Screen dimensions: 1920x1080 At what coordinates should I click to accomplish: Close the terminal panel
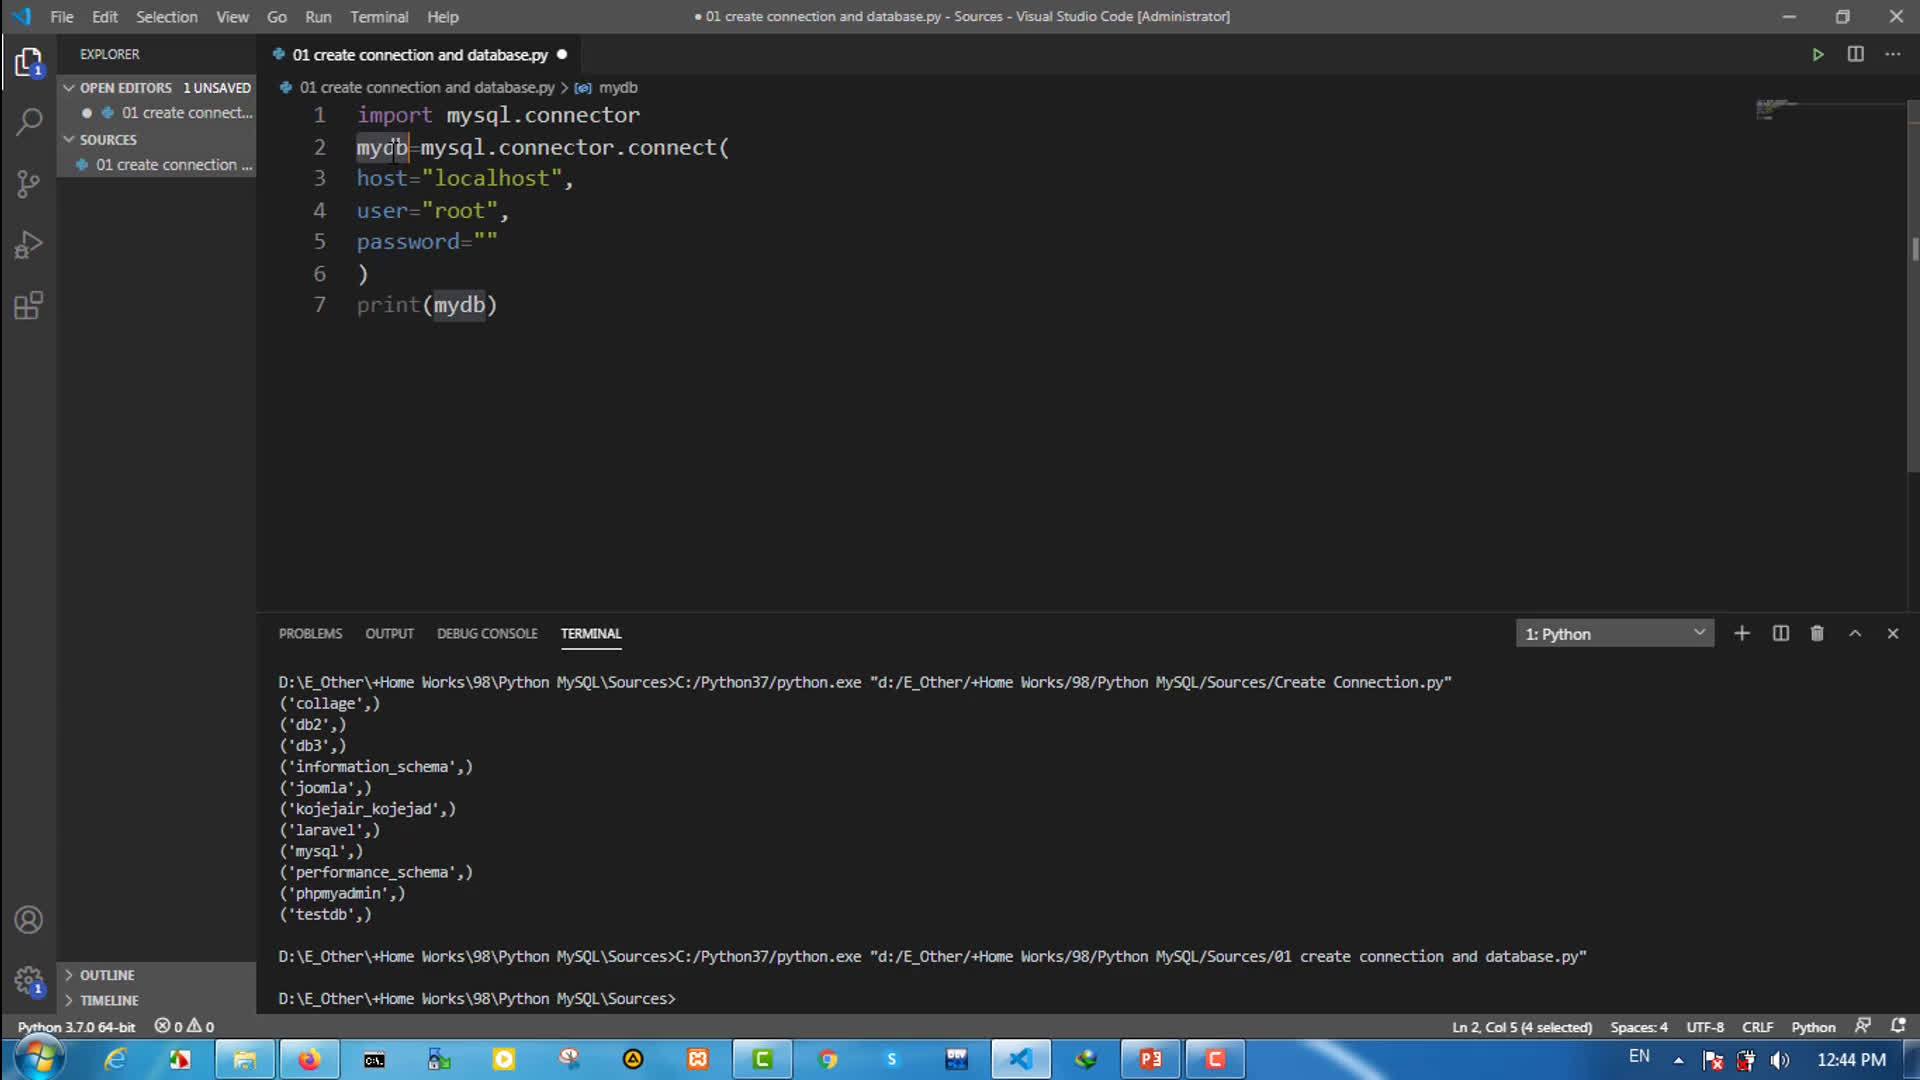pyautogui.click(x=1893, y=633)
